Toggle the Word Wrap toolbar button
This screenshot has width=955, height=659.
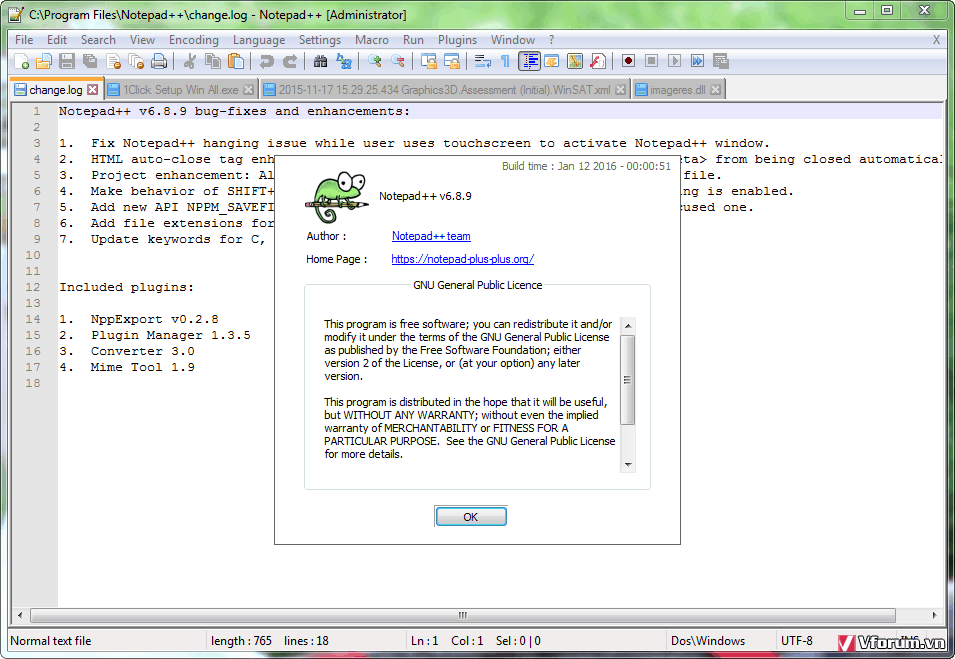click(x=482, y=61)
